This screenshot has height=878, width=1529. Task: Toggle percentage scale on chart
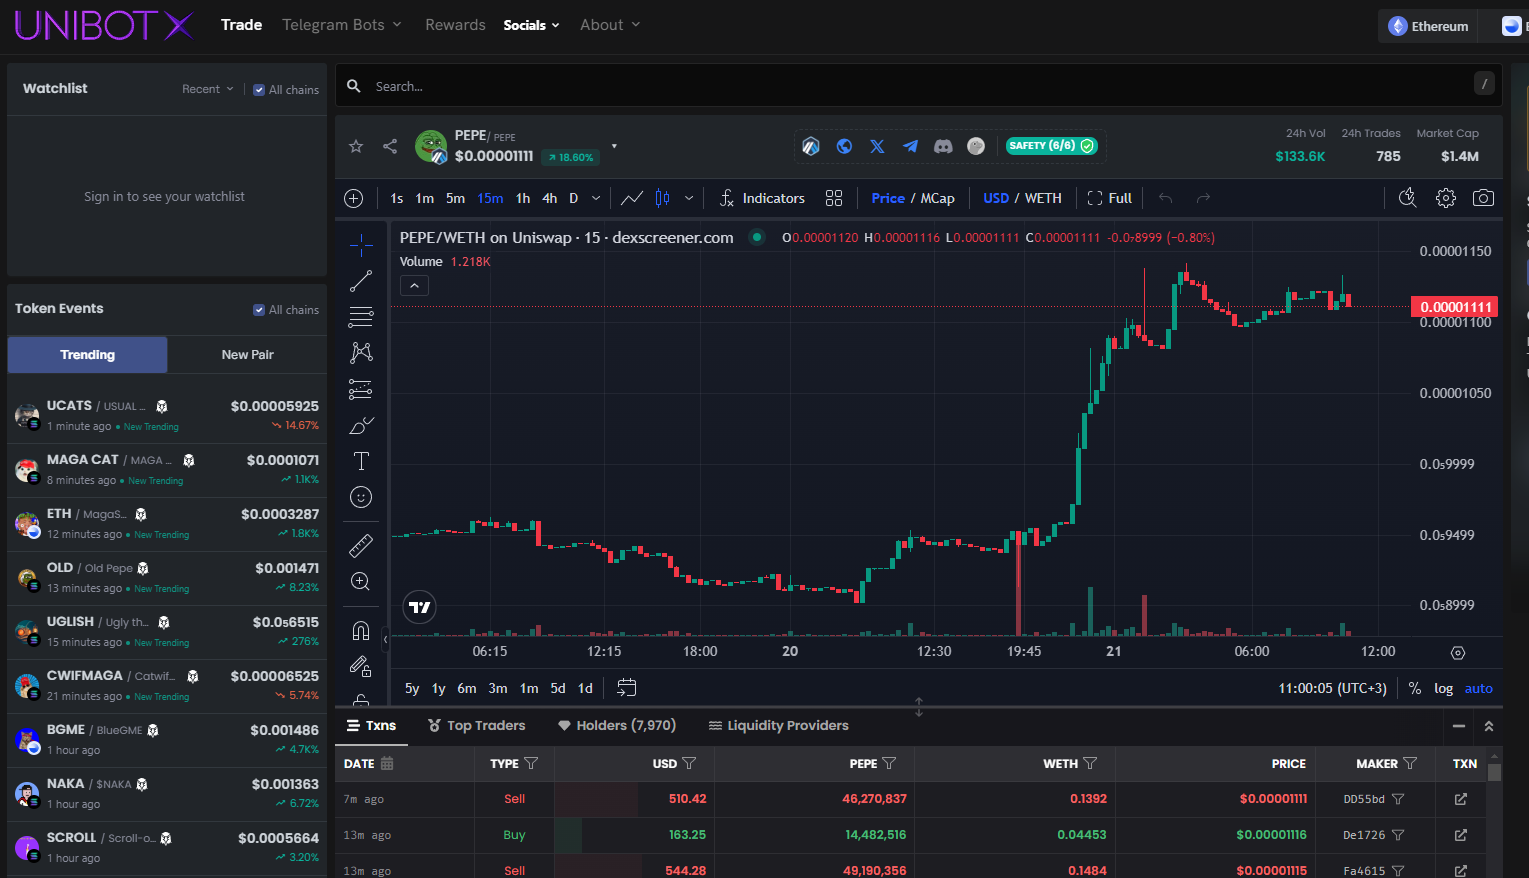(1415, 688)
